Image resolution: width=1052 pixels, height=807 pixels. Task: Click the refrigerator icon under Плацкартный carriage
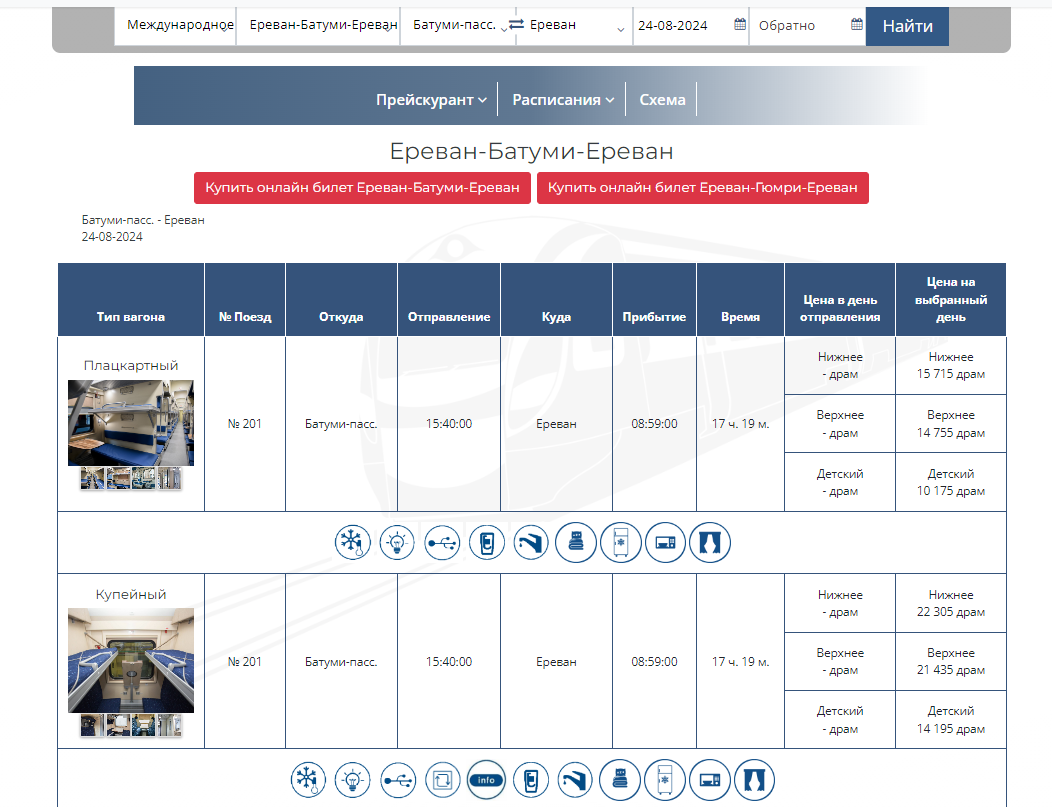[x=621, y=542]
